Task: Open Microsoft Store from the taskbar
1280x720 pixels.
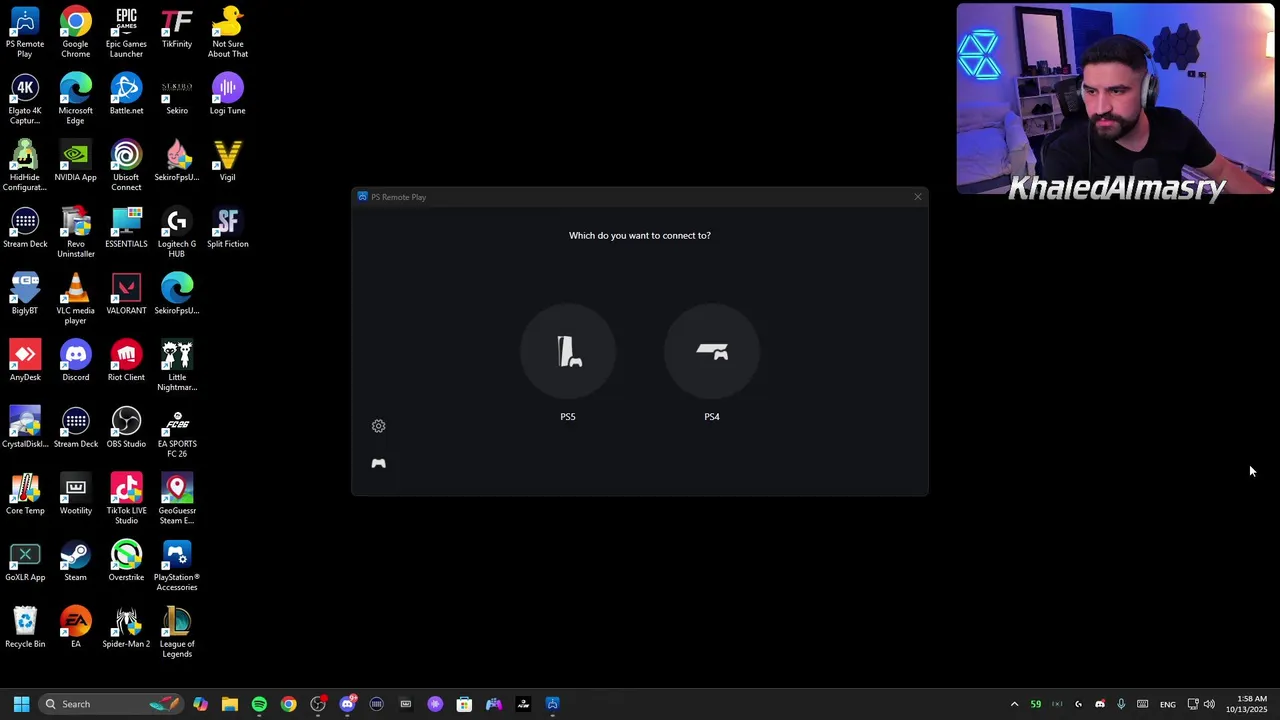Action: tap(464, 704)
